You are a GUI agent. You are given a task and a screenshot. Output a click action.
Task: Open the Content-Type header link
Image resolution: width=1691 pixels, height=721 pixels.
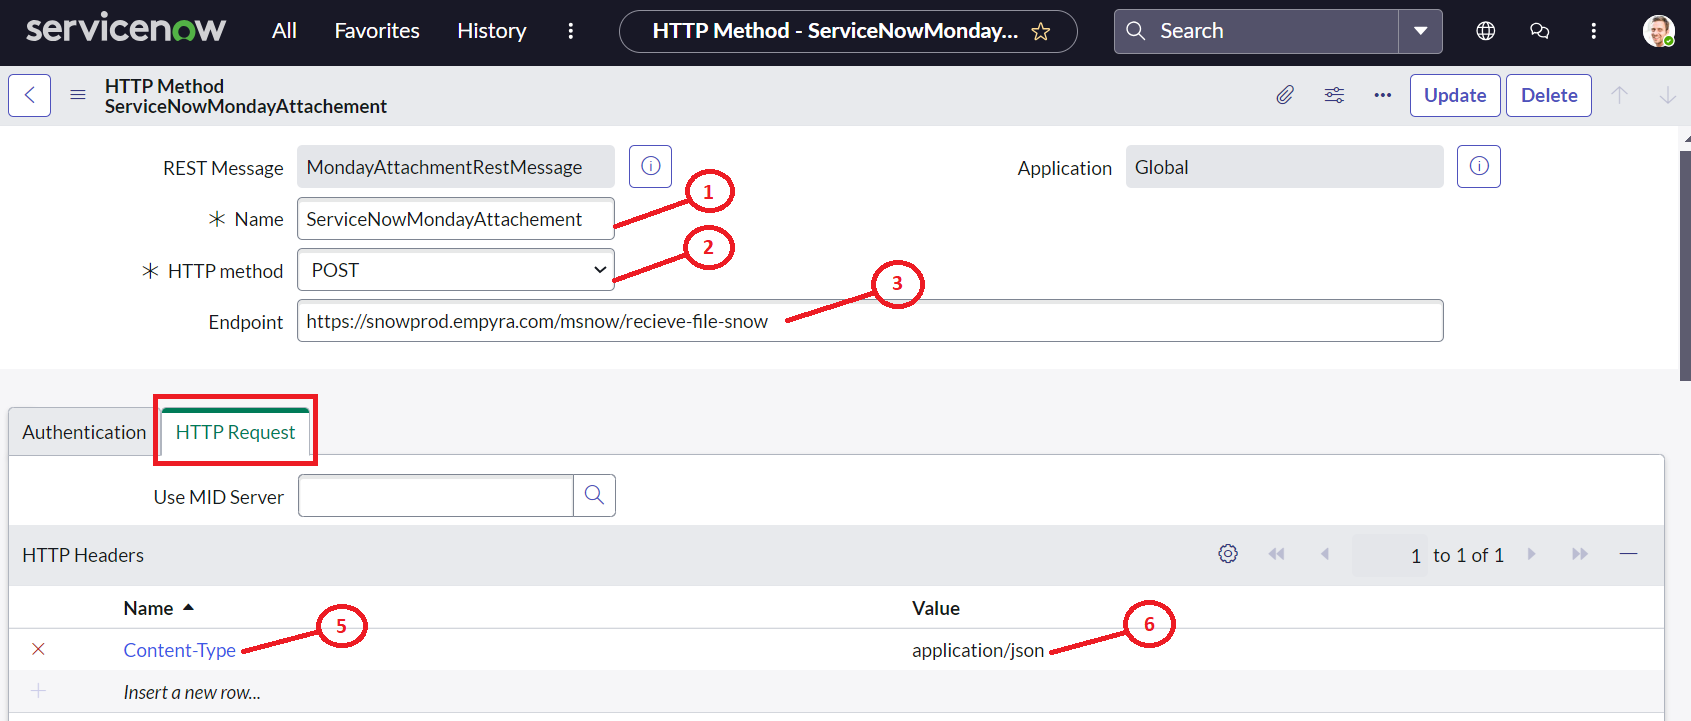[180, 650]
